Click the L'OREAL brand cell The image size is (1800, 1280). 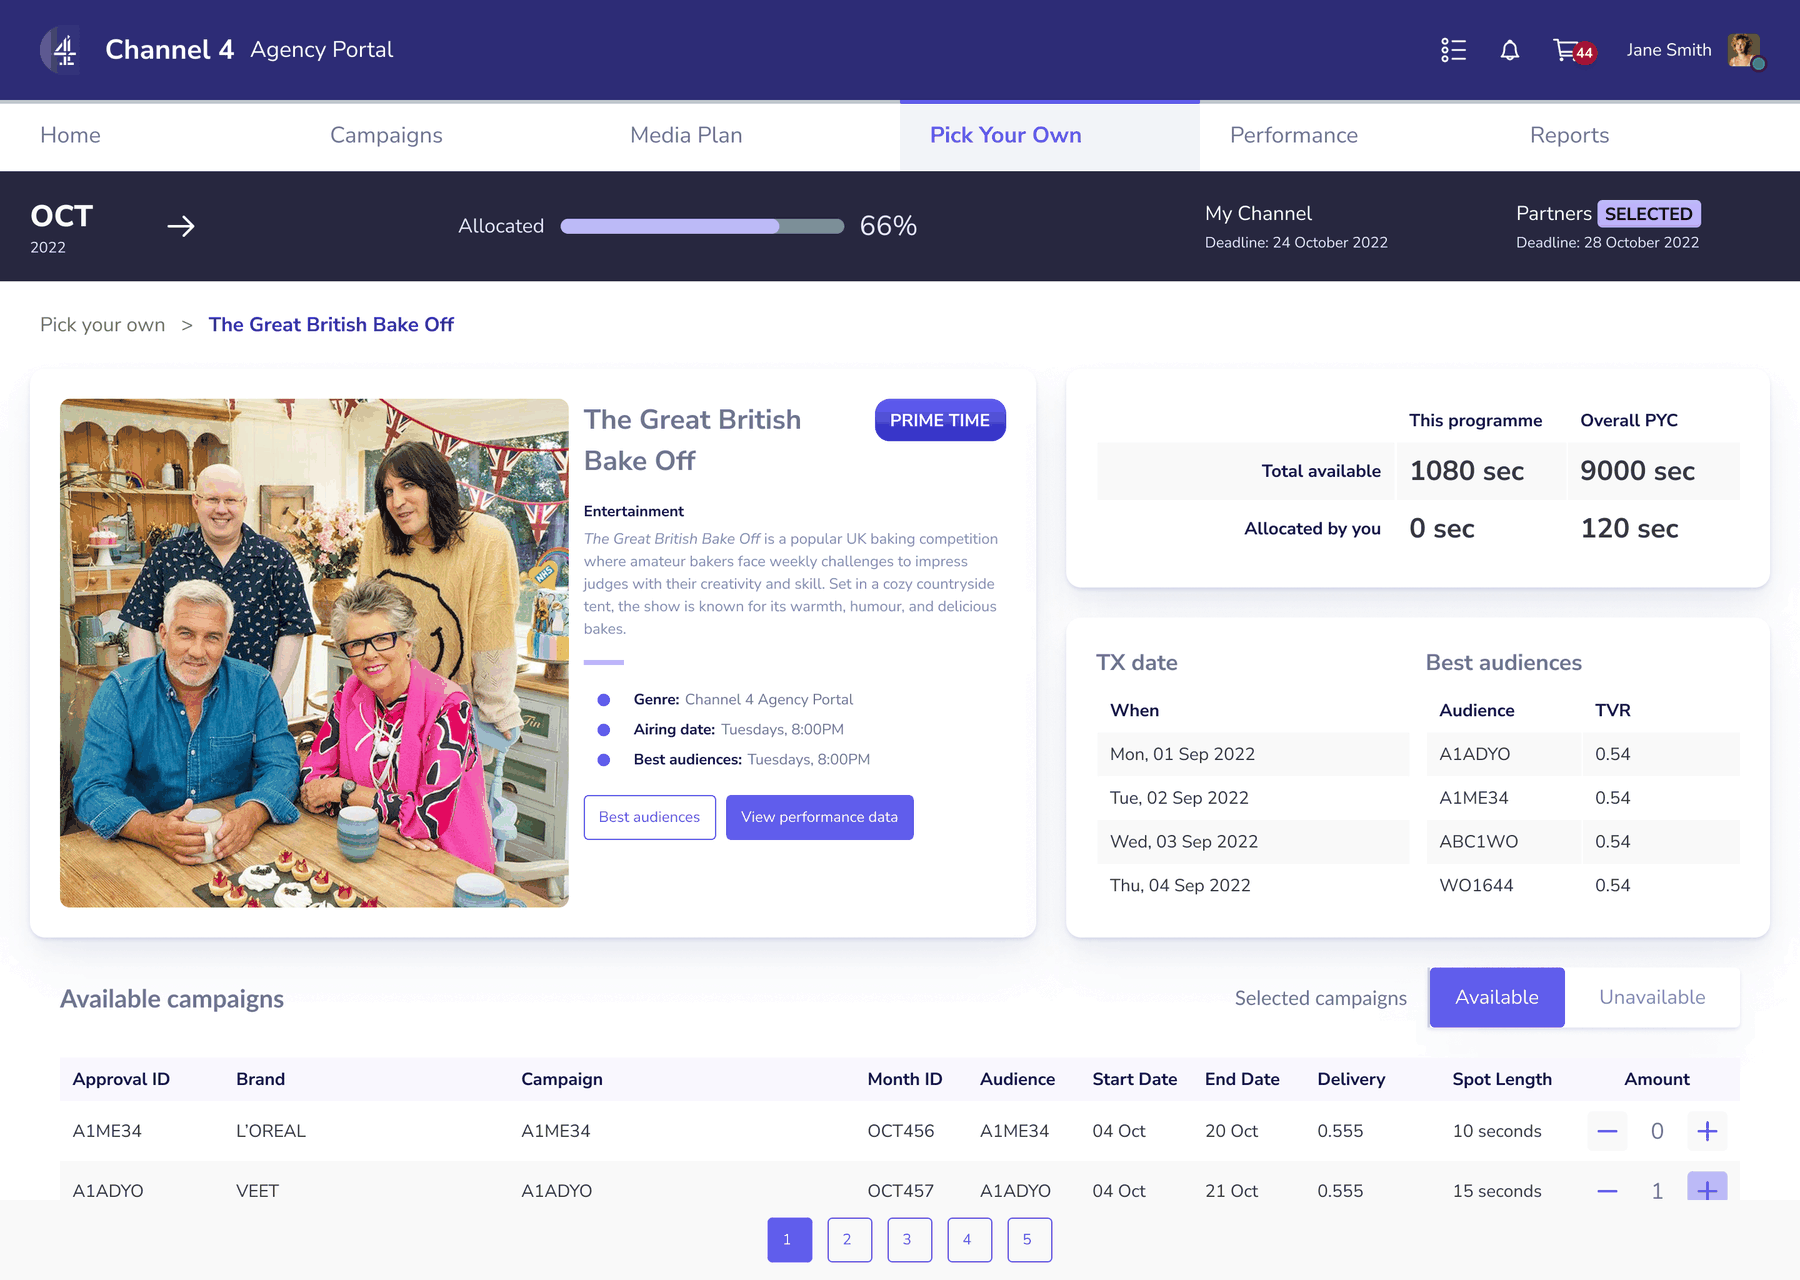pyautogui.click(x=271, y=1131)
